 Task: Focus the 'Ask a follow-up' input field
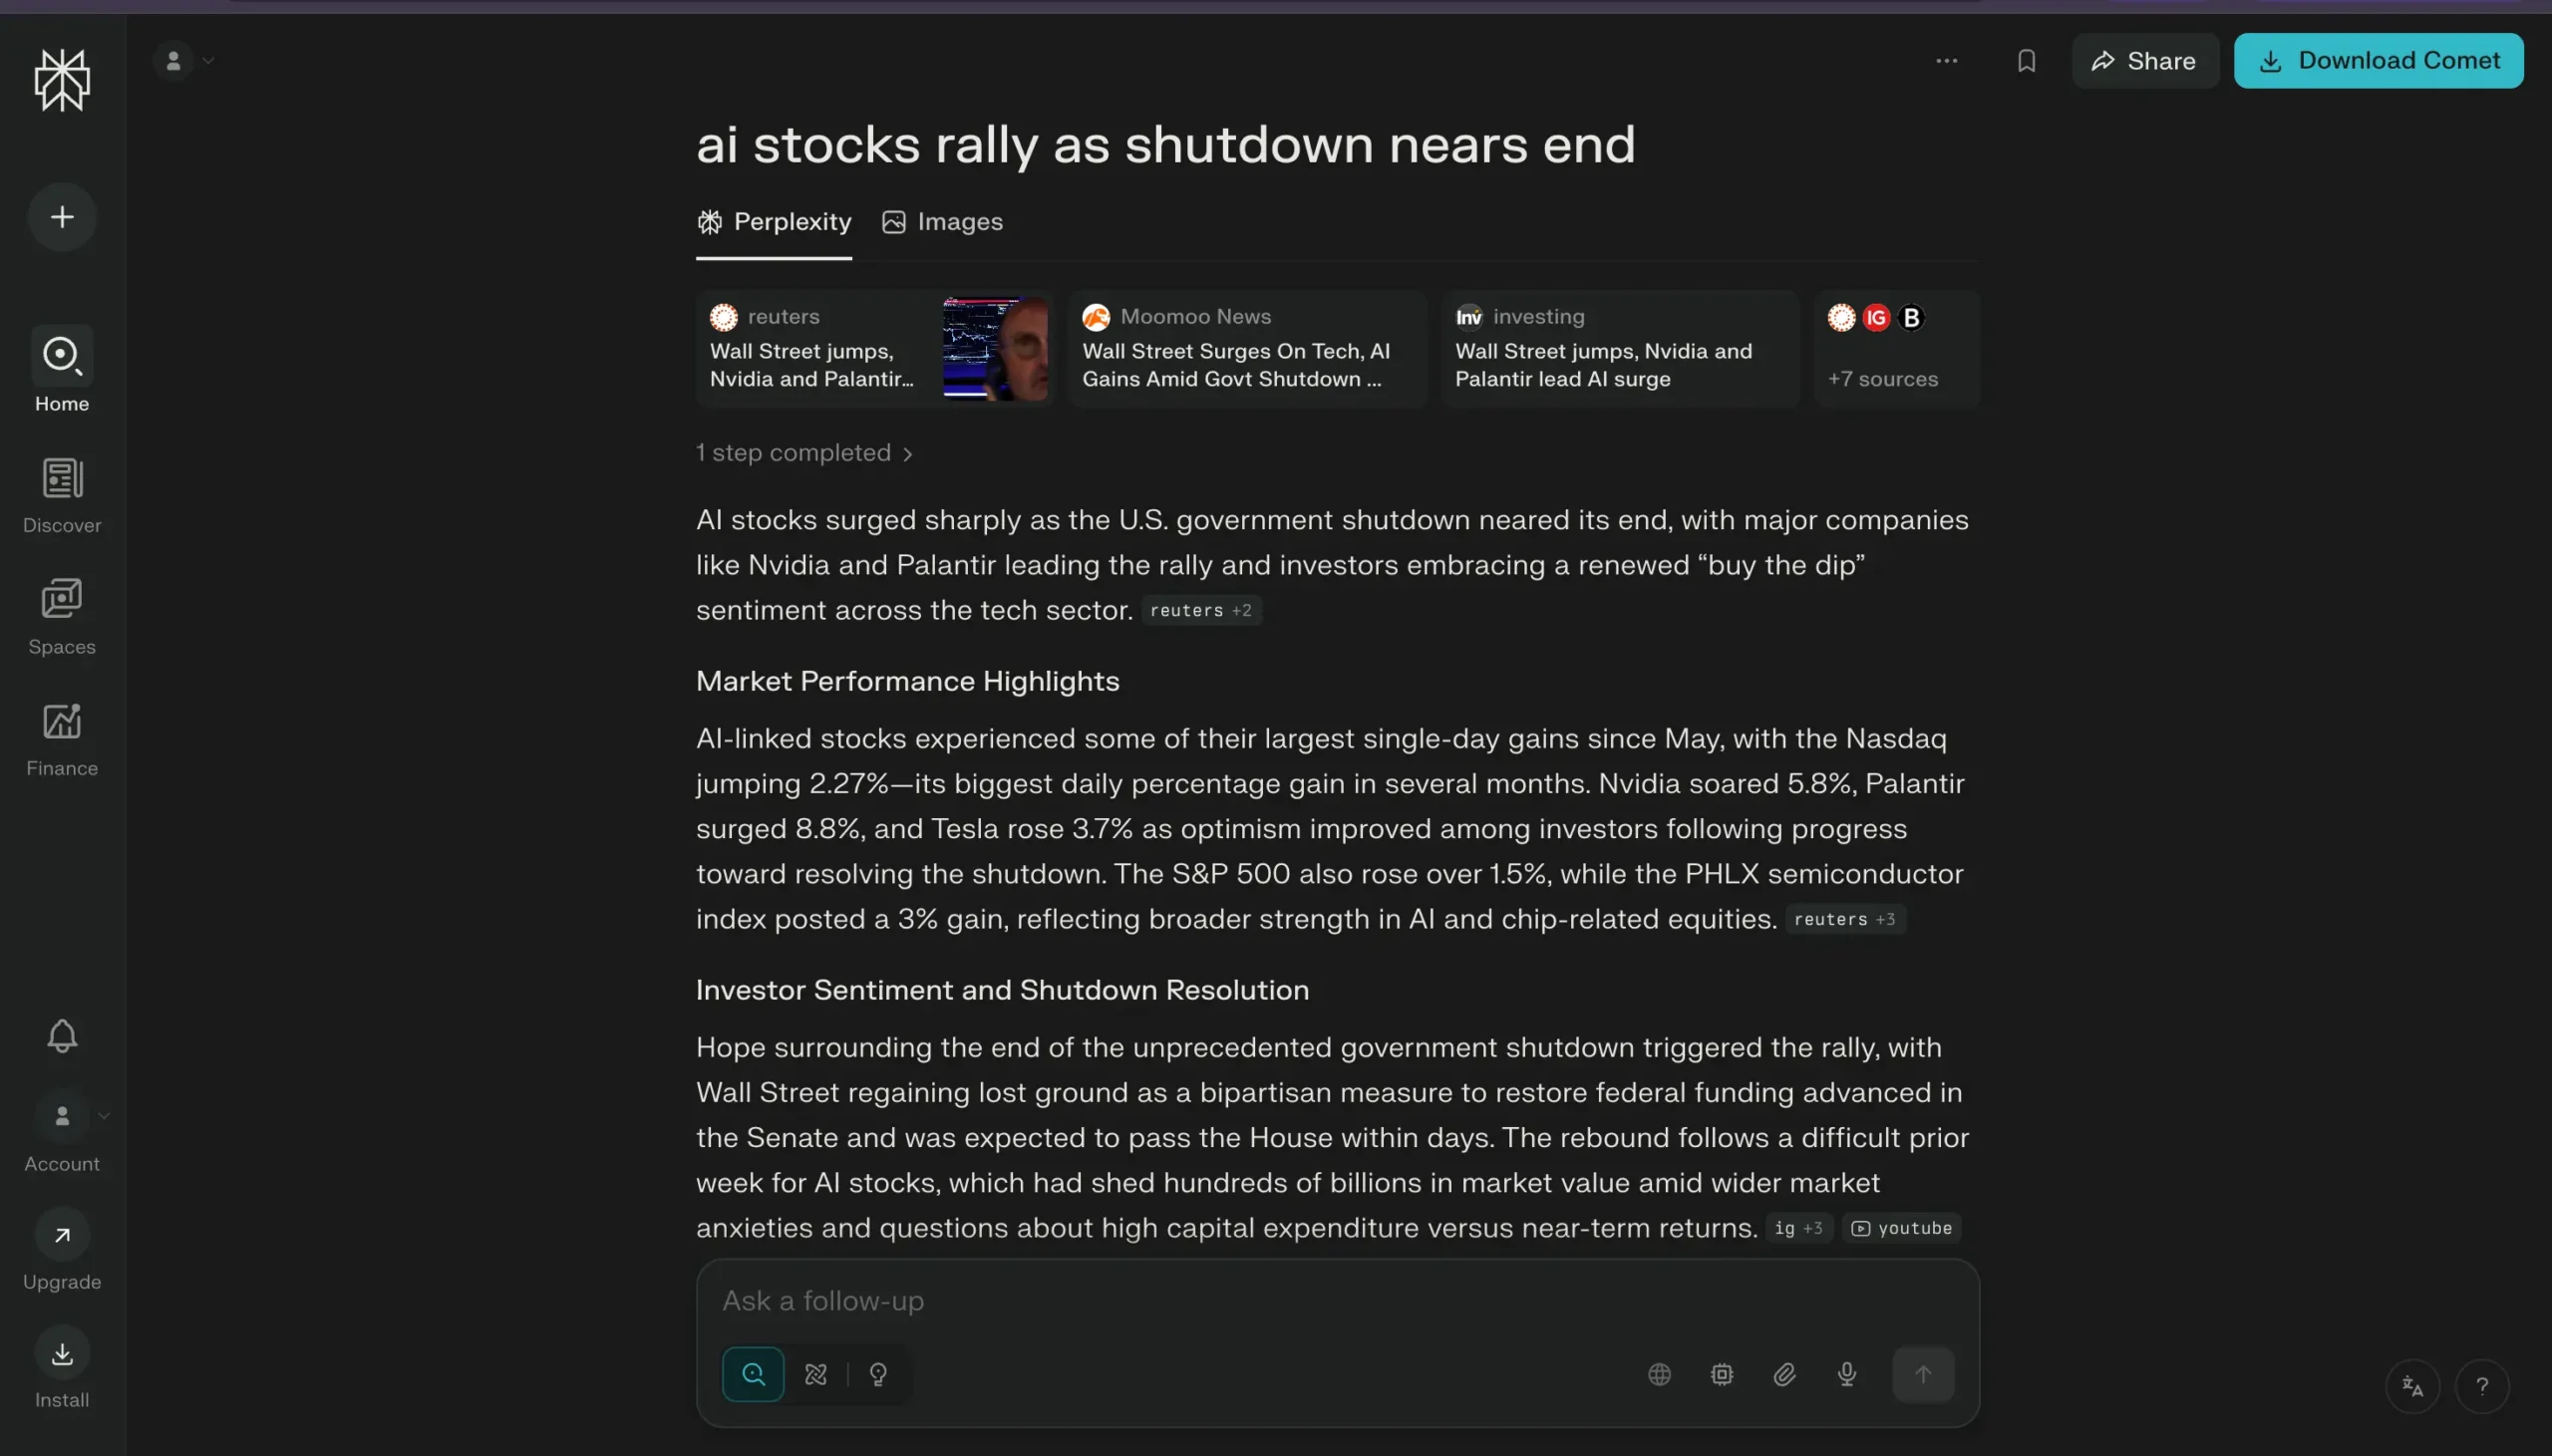1300,1300
